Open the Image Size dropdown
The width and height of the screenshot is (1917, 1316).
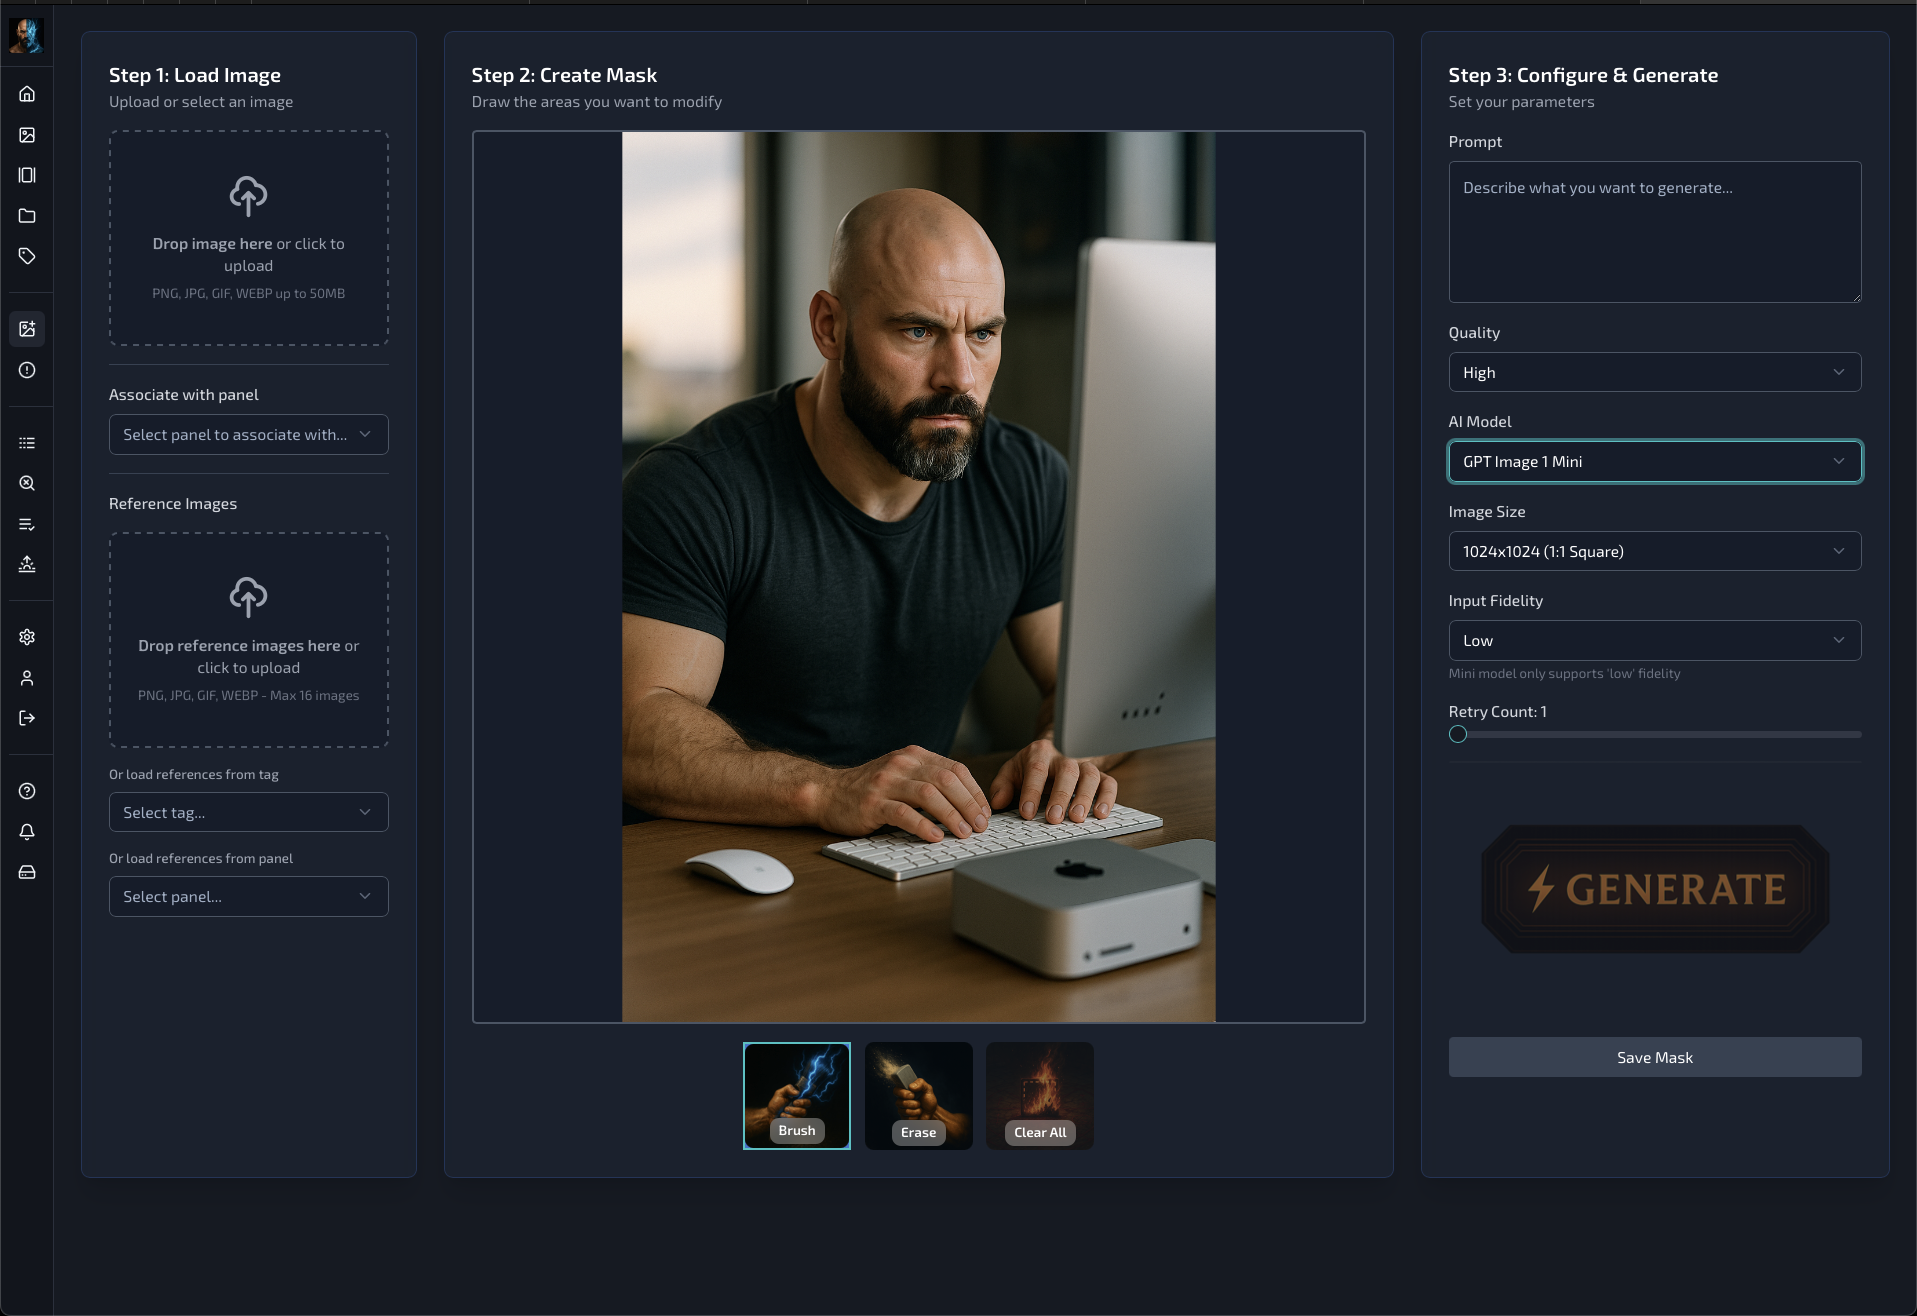pyautogui.click(x=1654, y=551)
